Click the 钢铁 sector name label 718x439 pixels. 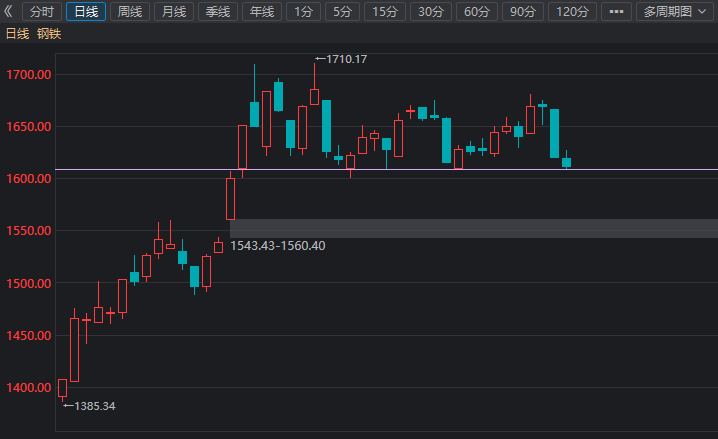(49, 34)
